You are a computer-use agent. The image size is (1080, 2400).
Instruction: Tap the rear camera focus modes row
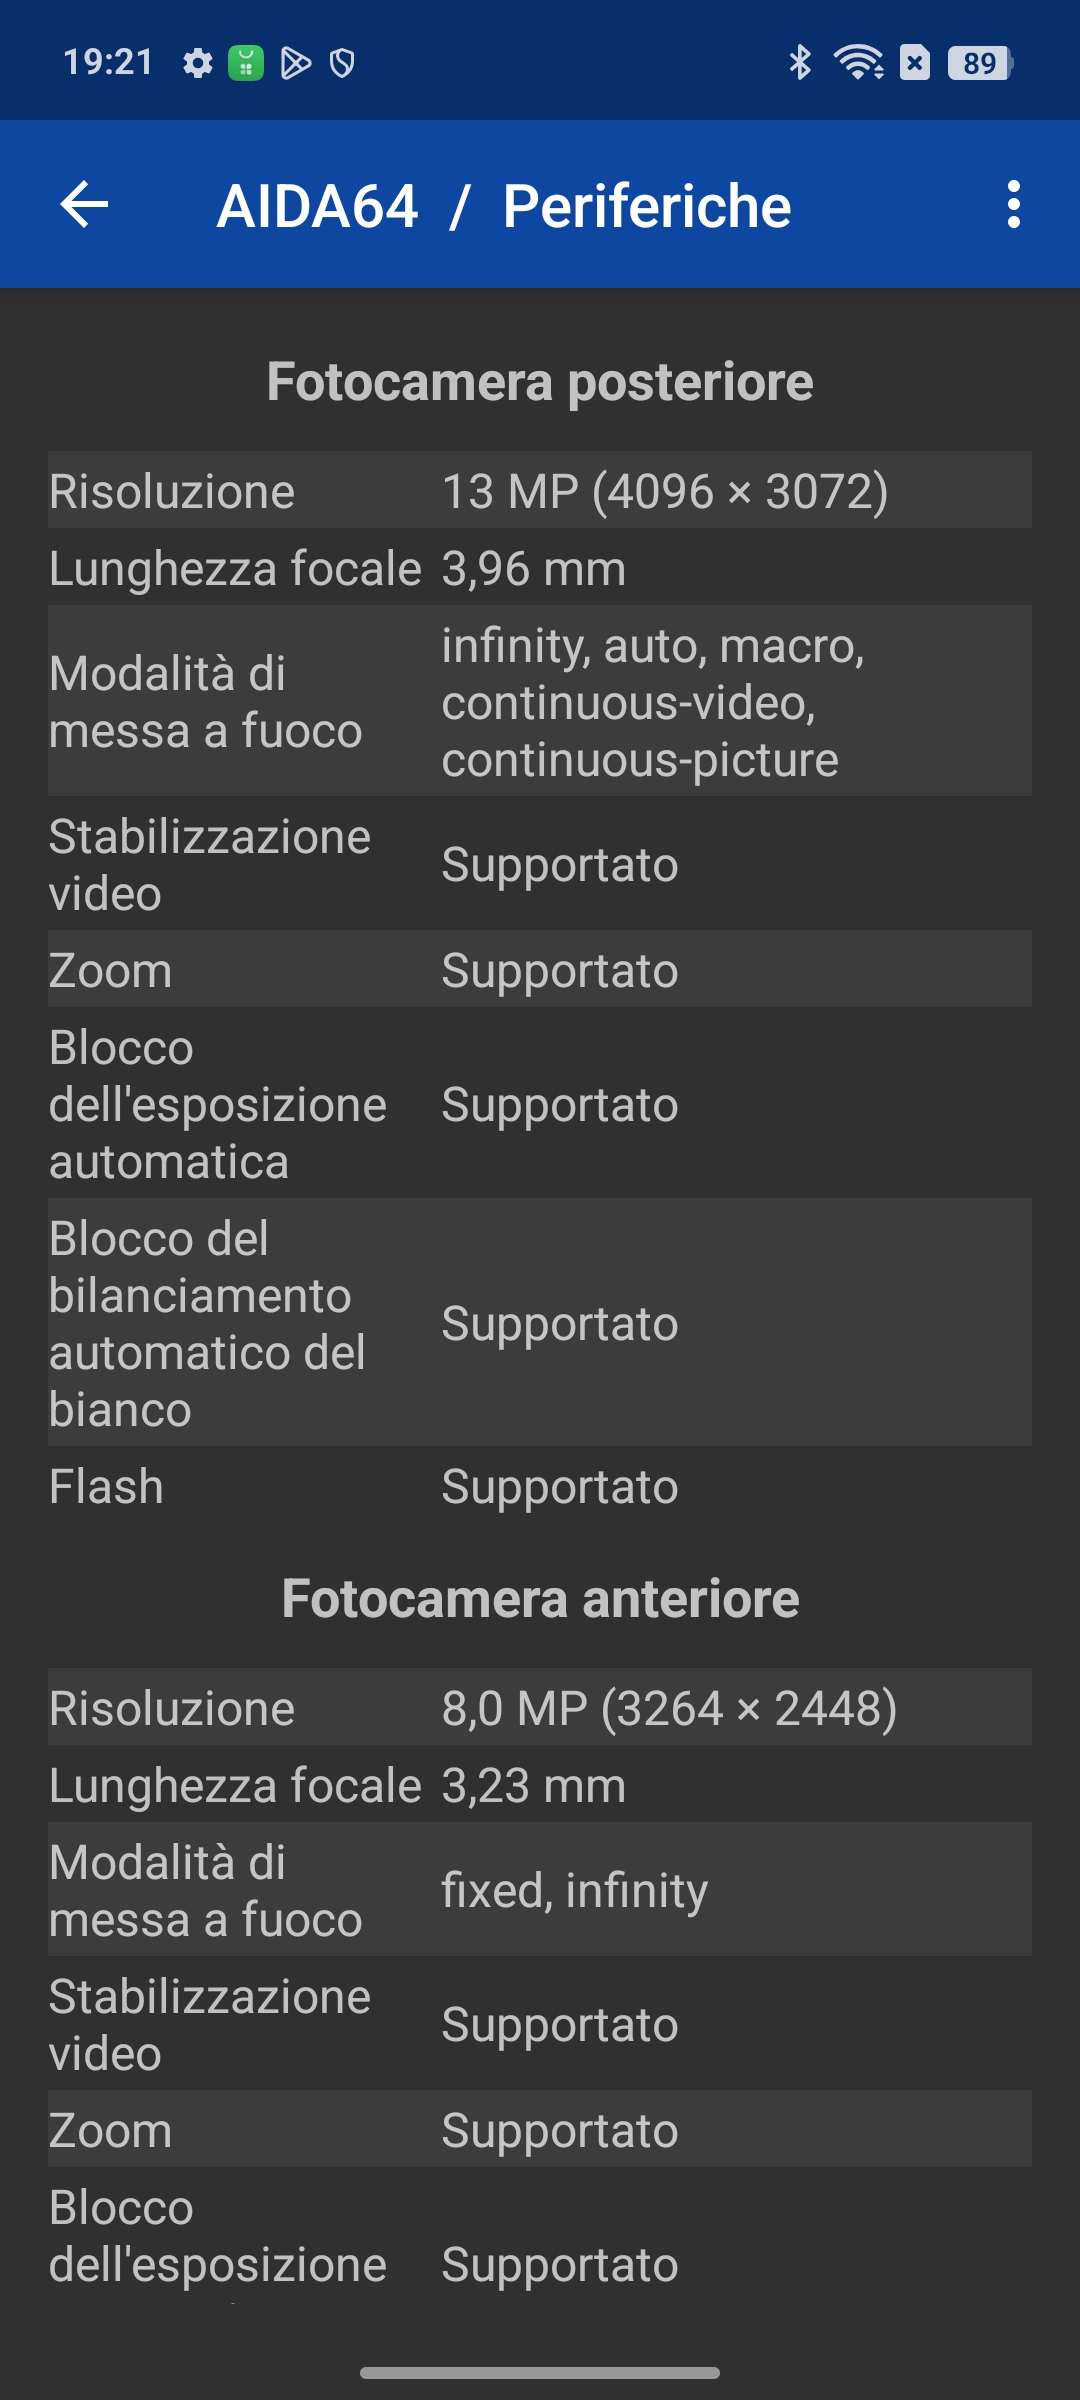point(540,701)
